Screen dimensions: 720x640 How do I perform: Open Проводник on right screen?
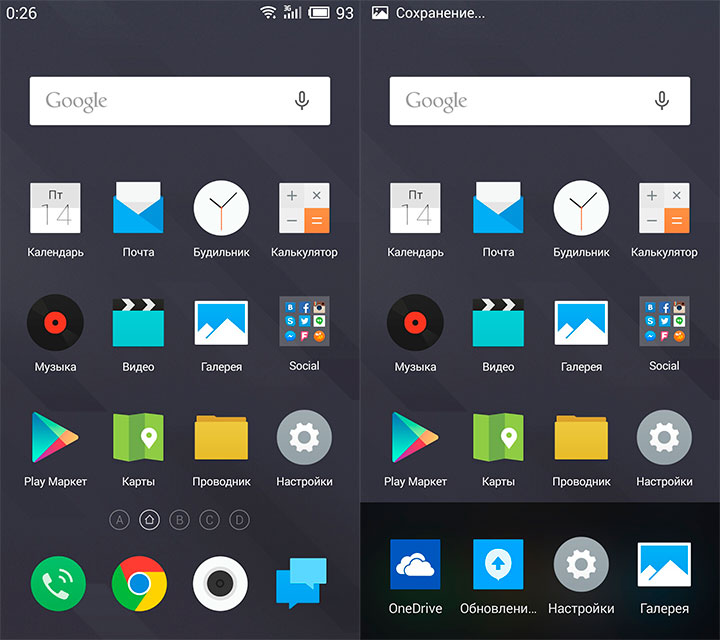click(581, 438)
